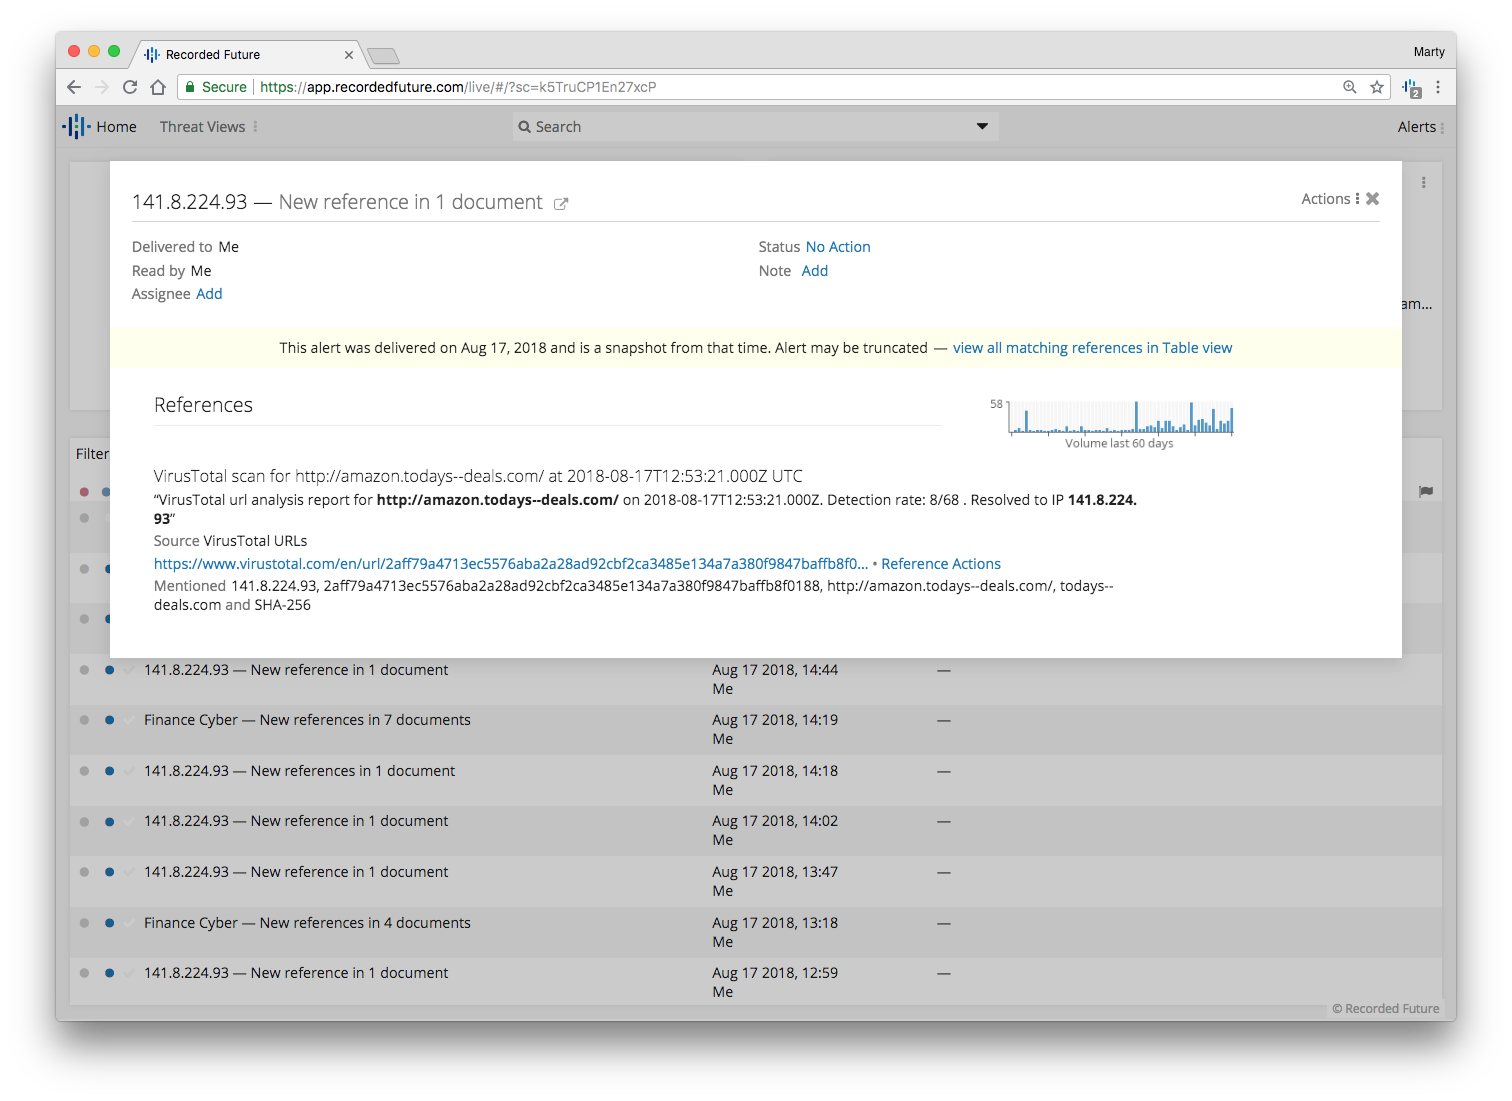Image resolution: width=1512 pixels, height=1101 pixels.
Task: Click the flag column header icon
Action: 1426,491
